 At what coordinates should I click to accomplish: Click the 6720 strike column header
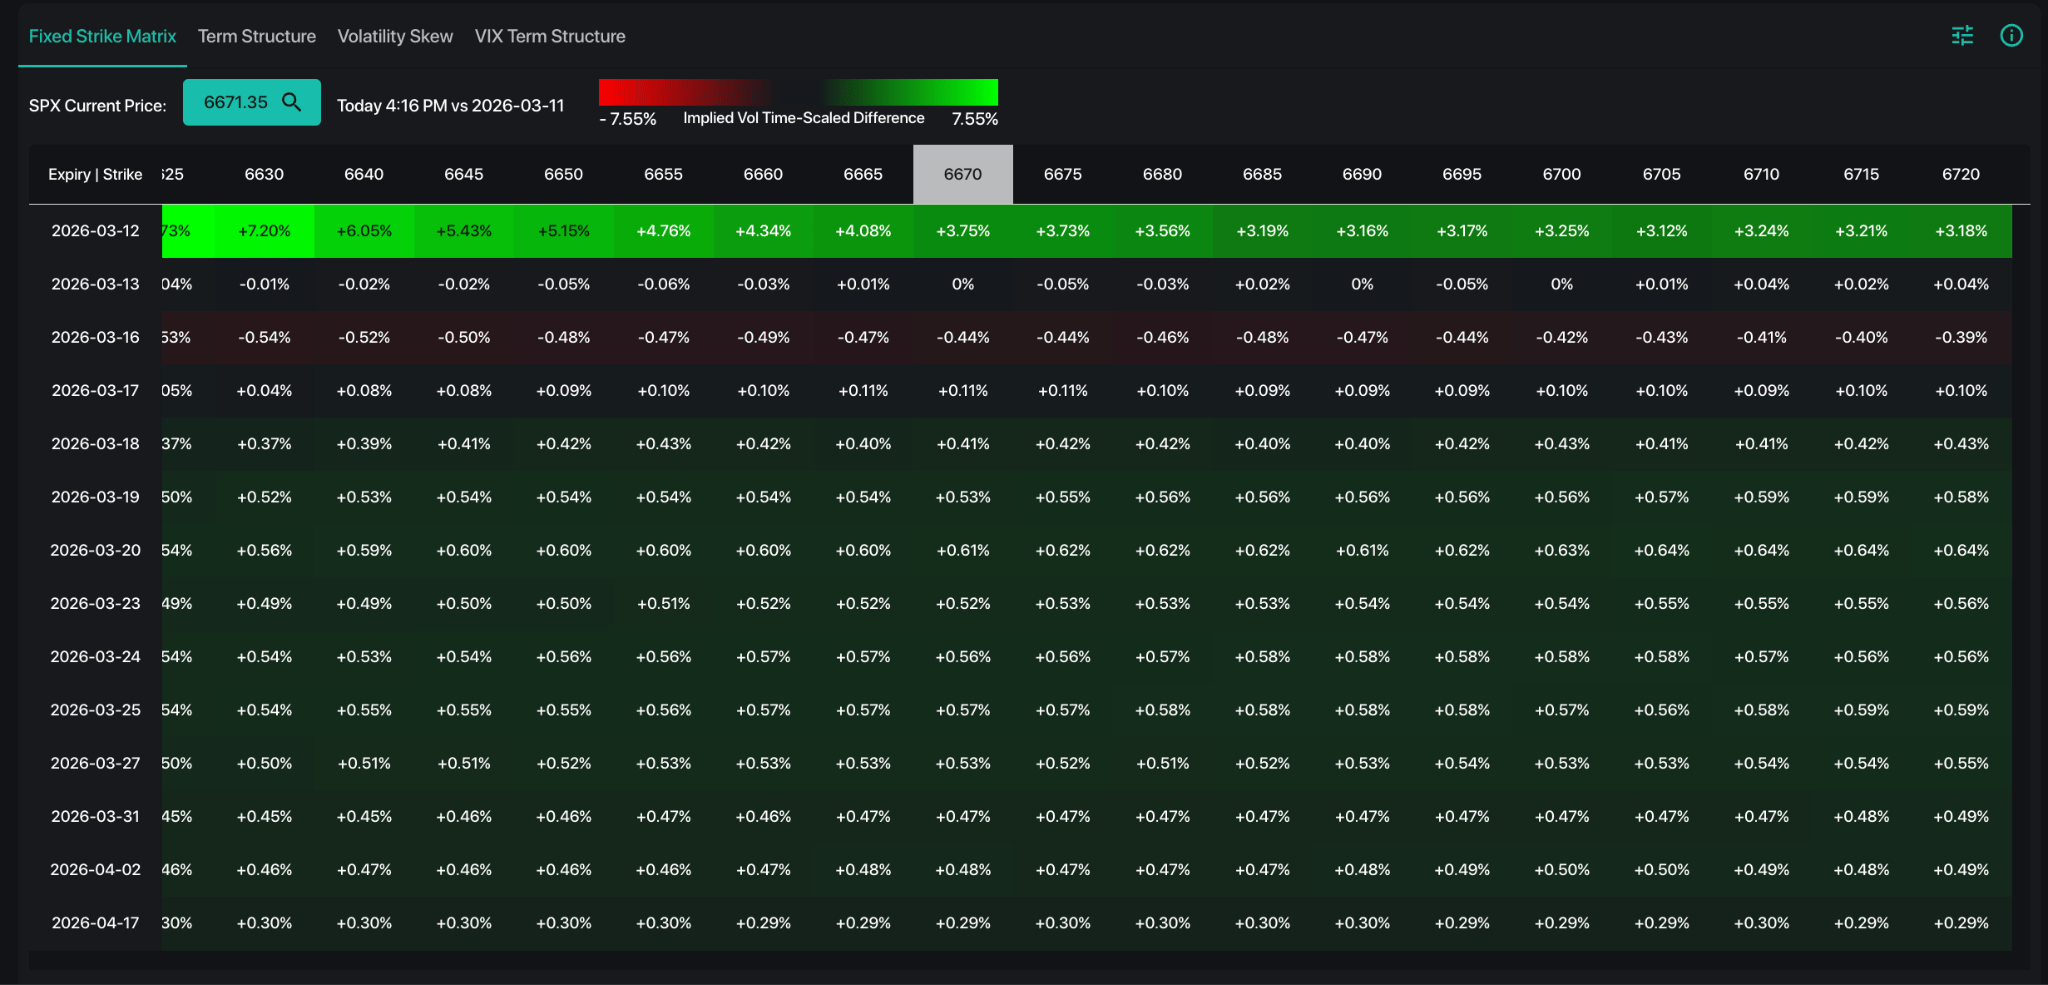[x=1960, y=174]
